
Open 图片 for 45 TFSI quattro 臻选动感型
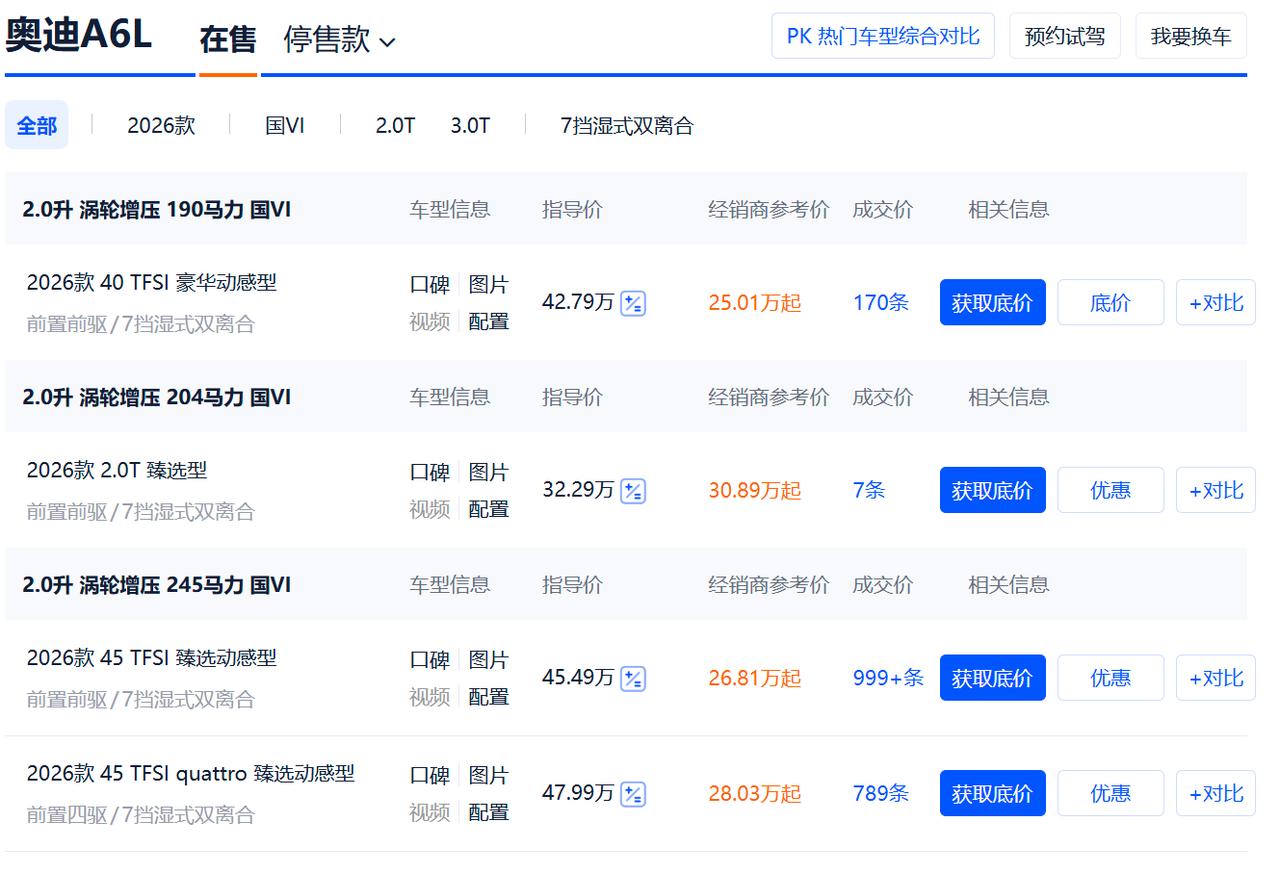(489, 776)
